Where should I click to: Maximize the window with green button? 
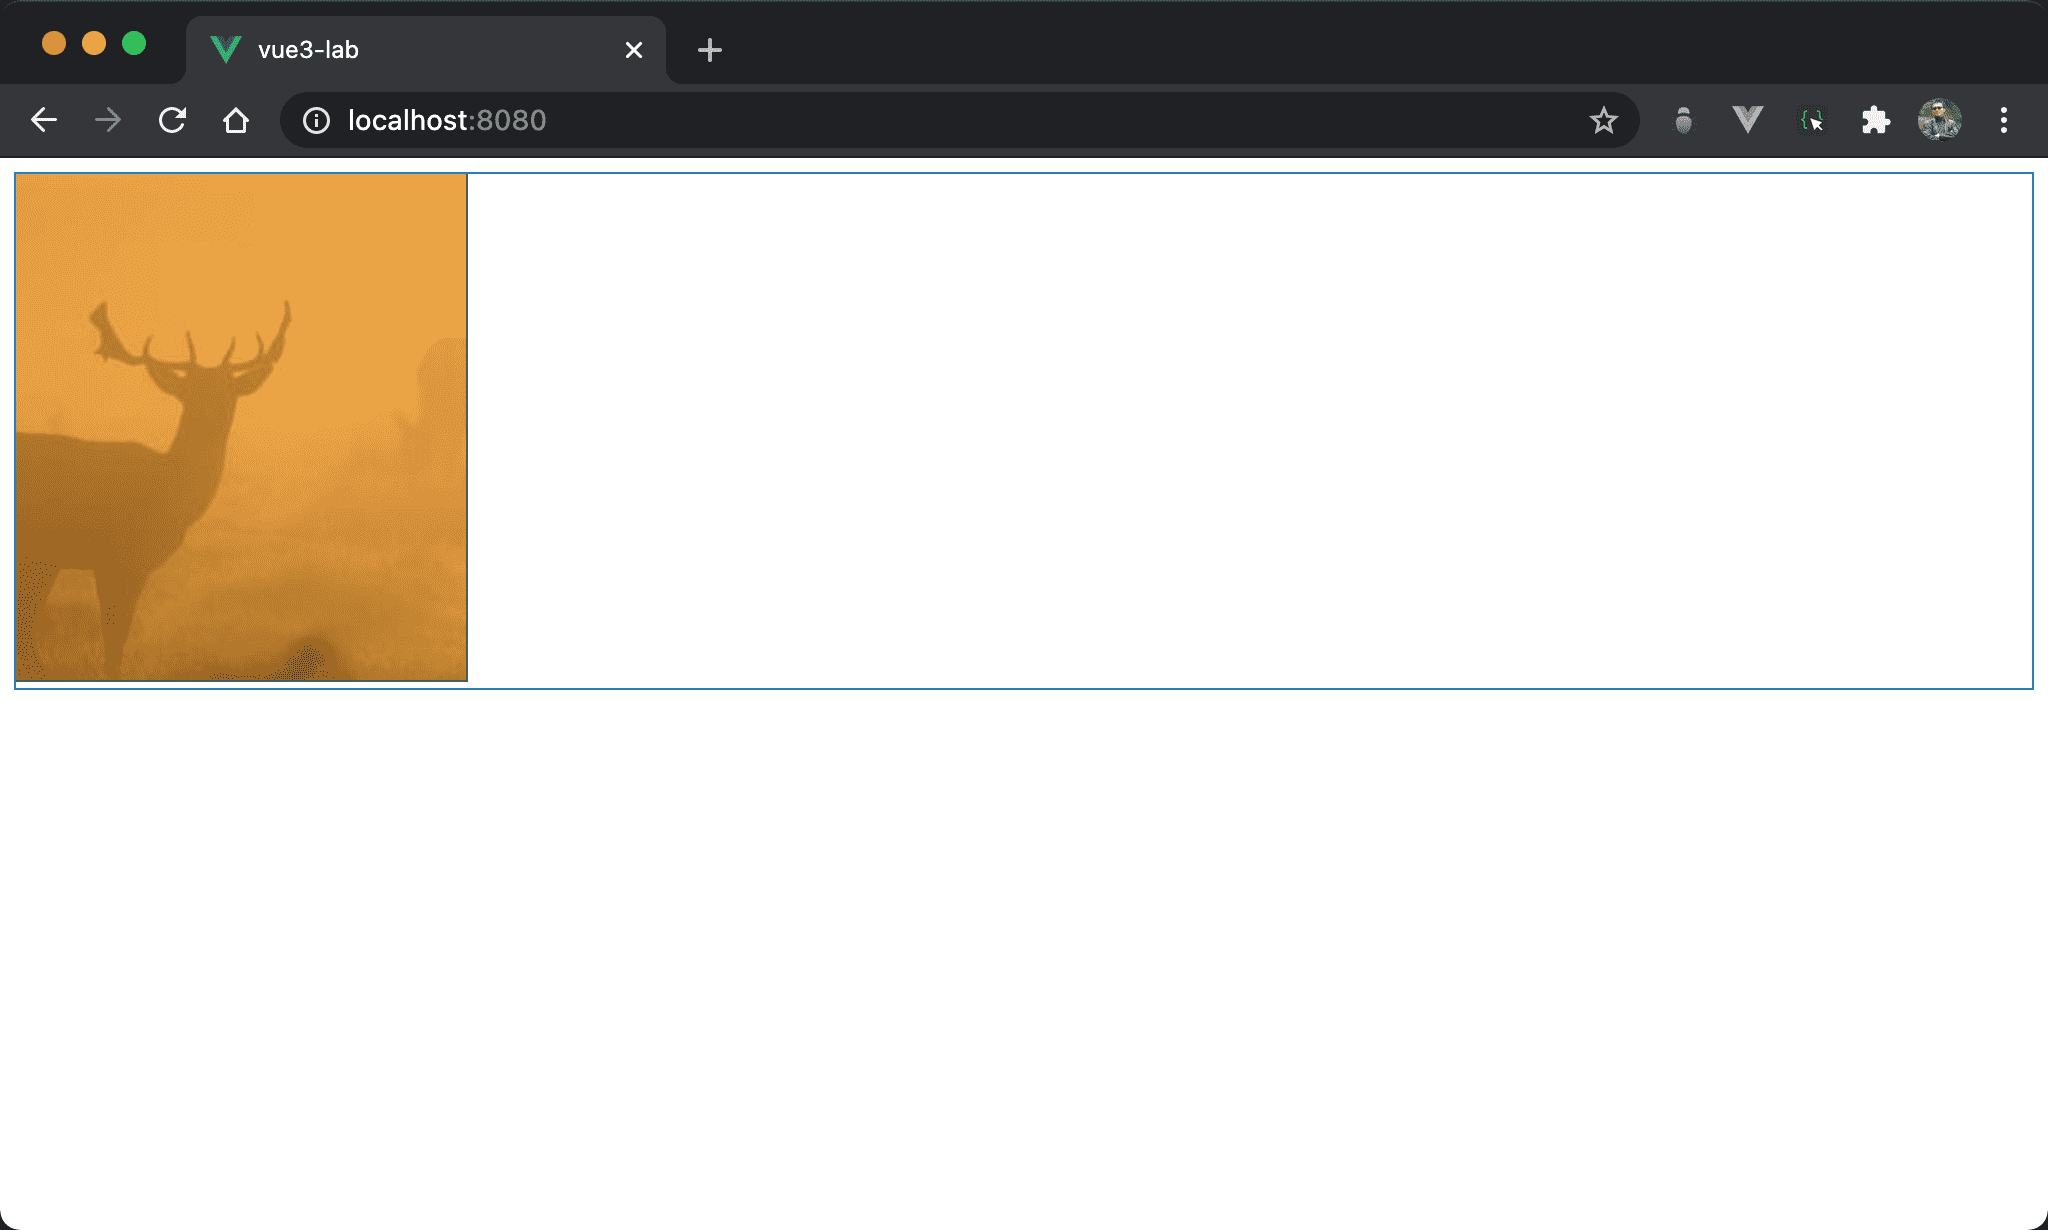coord(134,43)
